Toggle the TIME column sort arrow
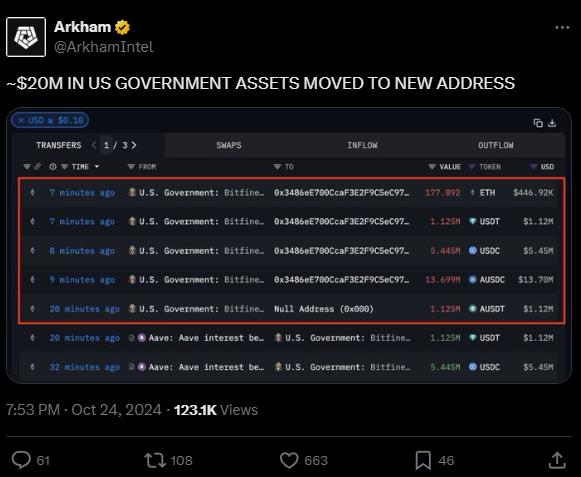 pos(97,167)
